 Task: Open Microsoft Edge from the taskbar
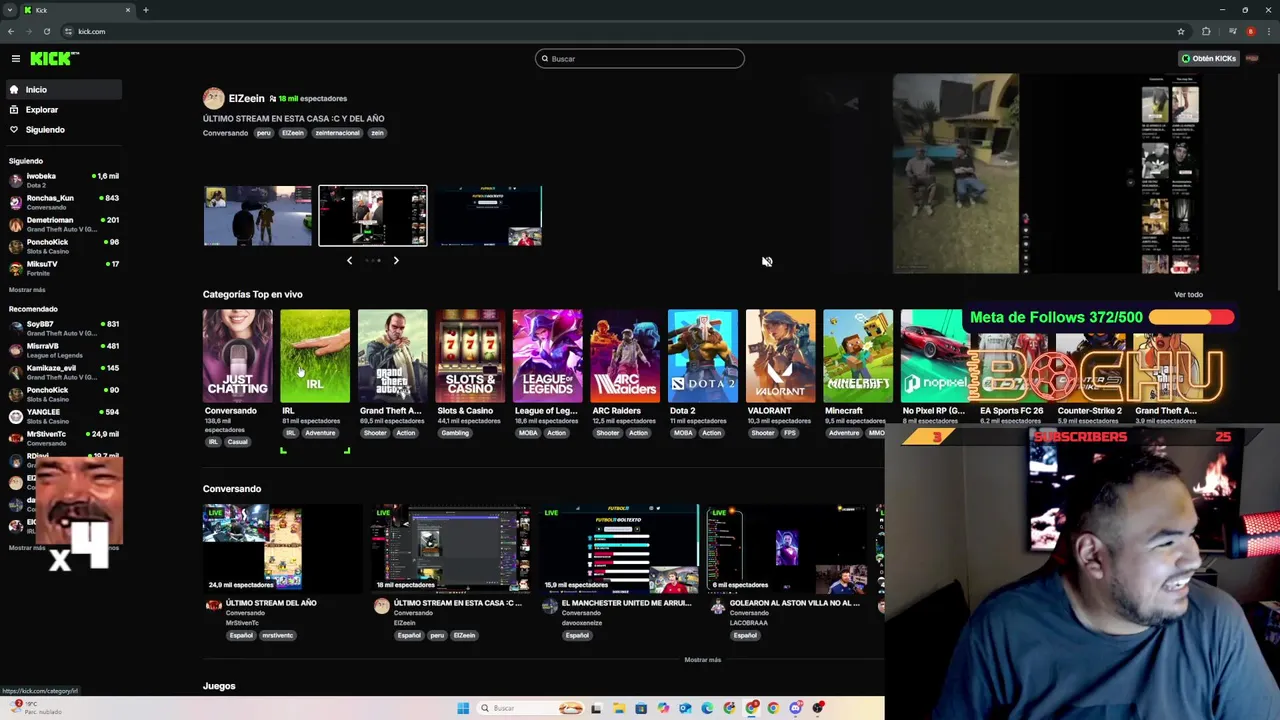[707, 708]
